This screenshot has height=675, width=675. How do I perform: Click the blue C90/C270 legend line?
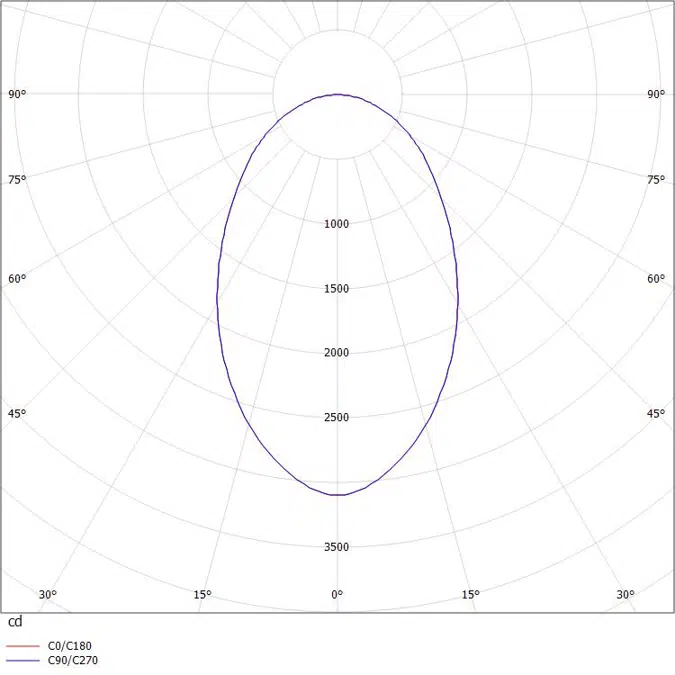point(23,660)
